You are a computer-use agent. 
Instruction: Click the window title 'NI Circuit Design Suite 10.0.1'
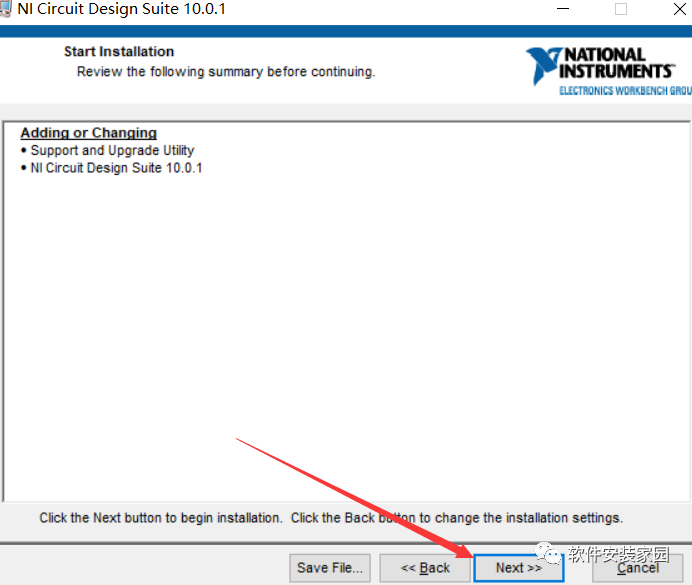pyautogui.click(x=122, y=9)
